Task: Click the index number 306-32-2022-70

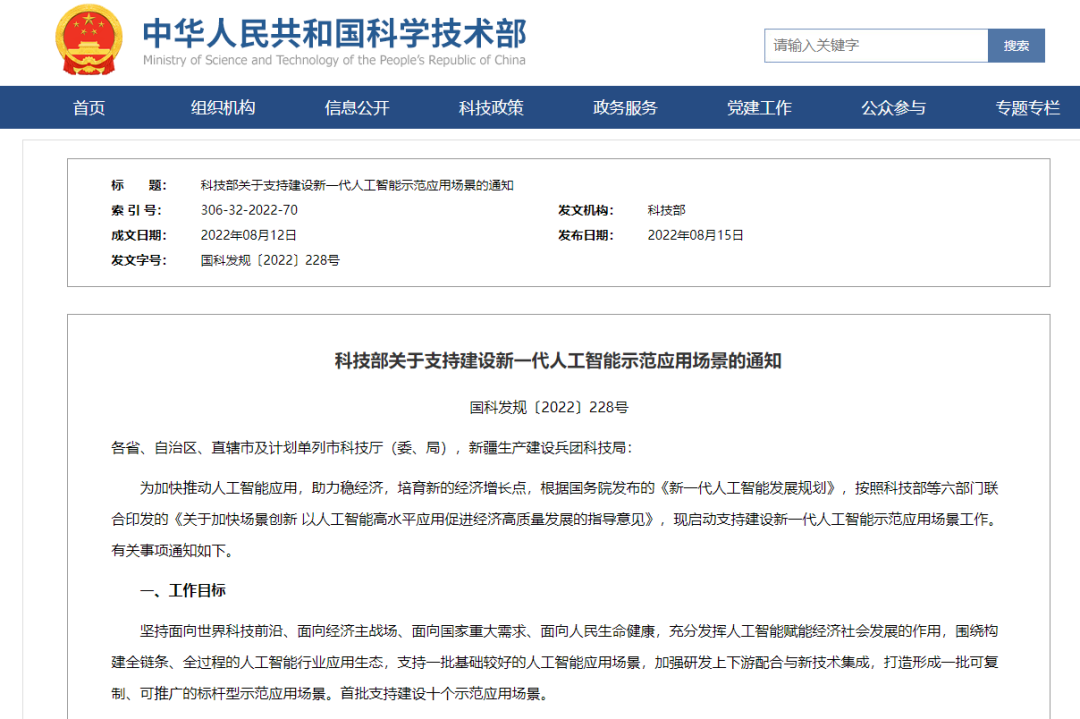Action: (249, 210)
